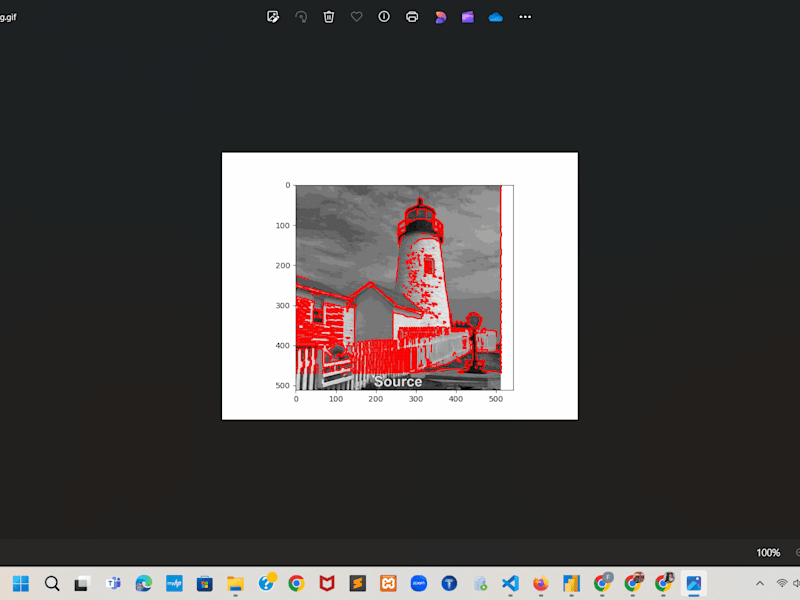
Task: Open Zoom app from taskbar
Action: coord(419,583)
